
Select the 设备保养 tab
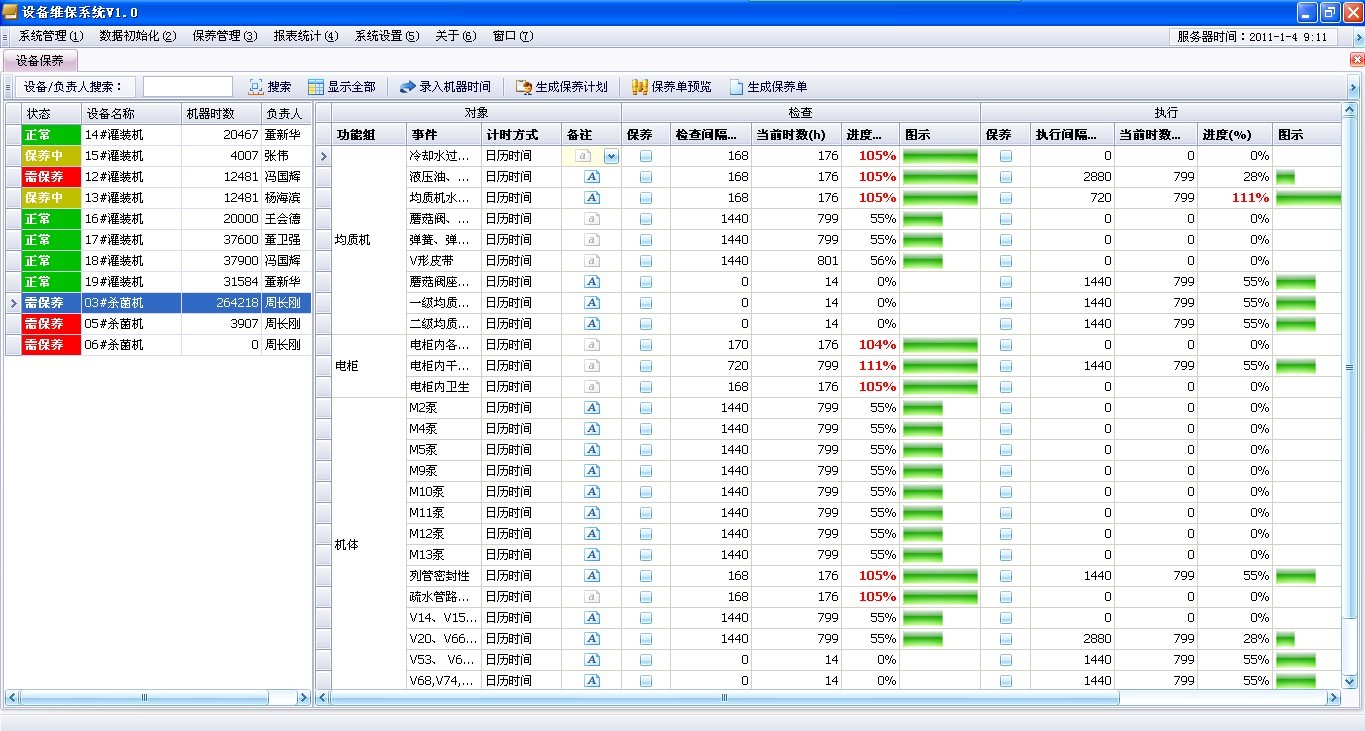(x=40, y=60)
